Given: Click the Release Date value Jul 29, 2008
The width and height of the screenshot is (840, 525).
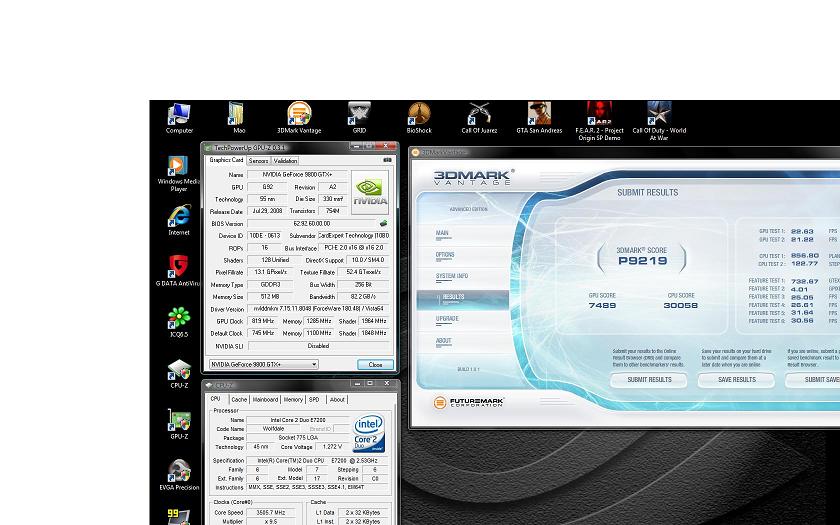Looking at the screenshot, I should pos(266,212).
